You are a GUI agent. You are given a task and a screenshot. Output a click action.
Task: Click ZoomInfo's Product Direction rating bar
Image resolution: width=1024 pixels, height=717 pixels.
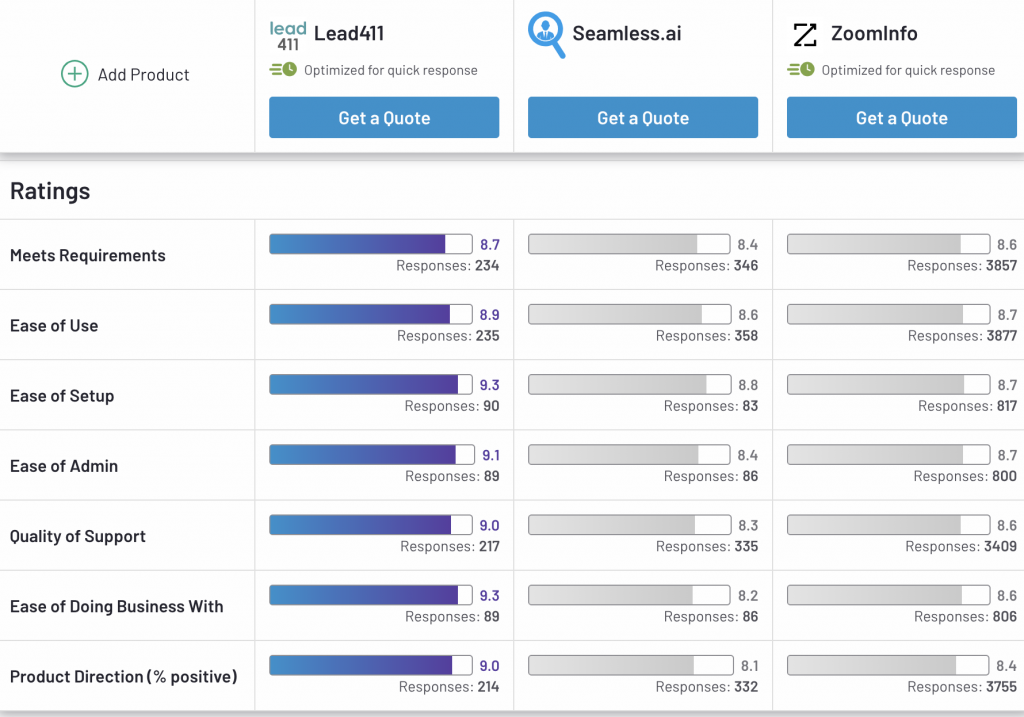(x=888, y=665)
